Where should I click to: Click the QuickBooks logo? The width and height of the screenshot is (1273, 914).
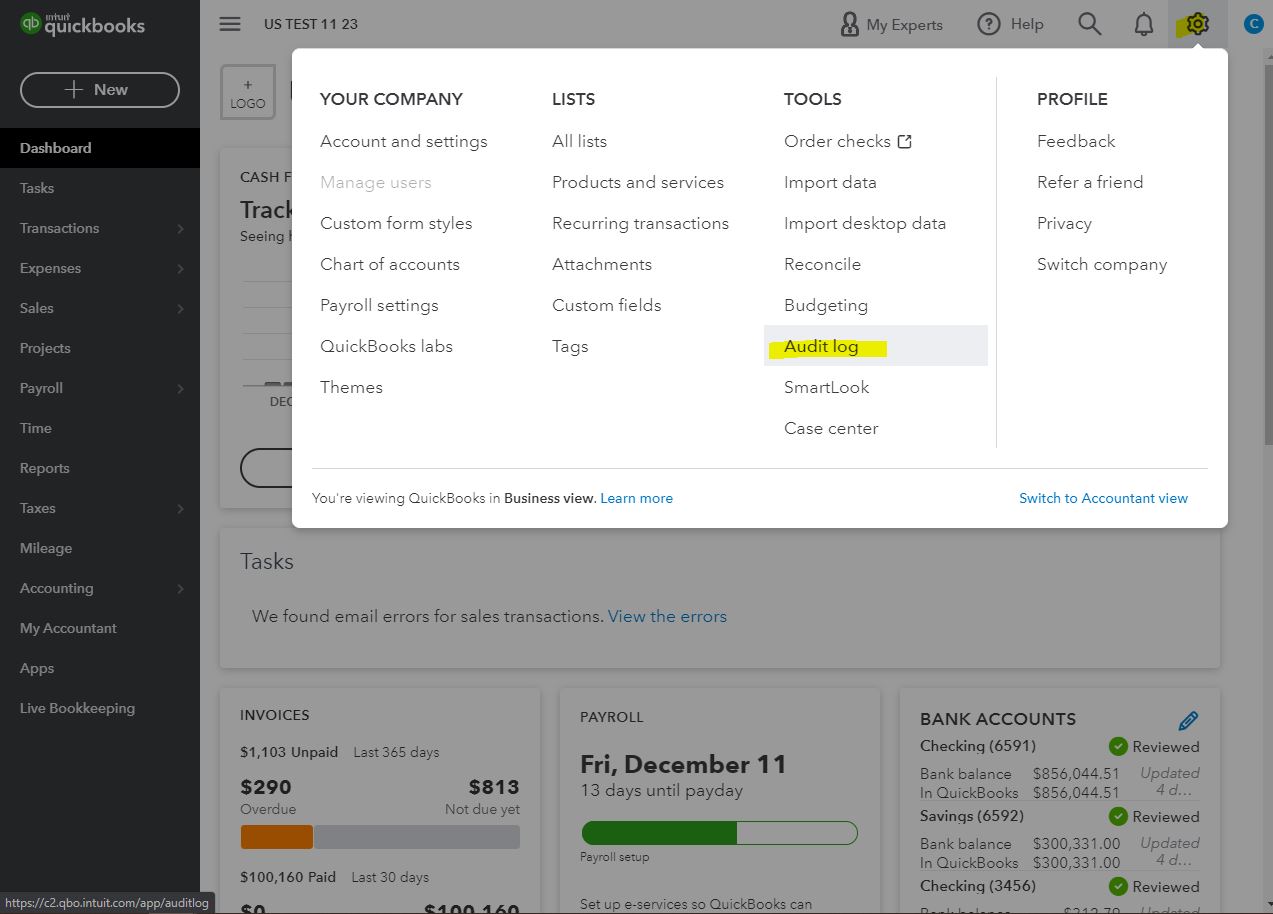pyautogui.click(x=82, y=24)
